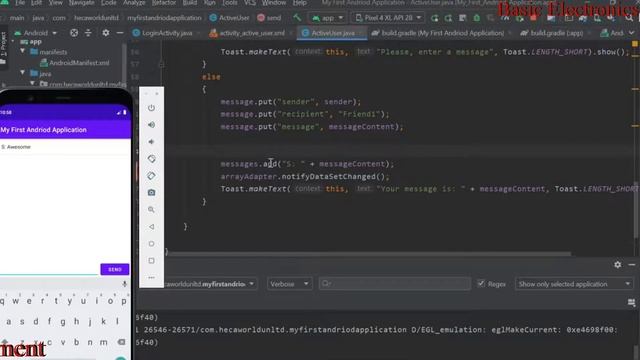
Task: Tap the emulator Back triangle button
Action: [x=151, y=227]
